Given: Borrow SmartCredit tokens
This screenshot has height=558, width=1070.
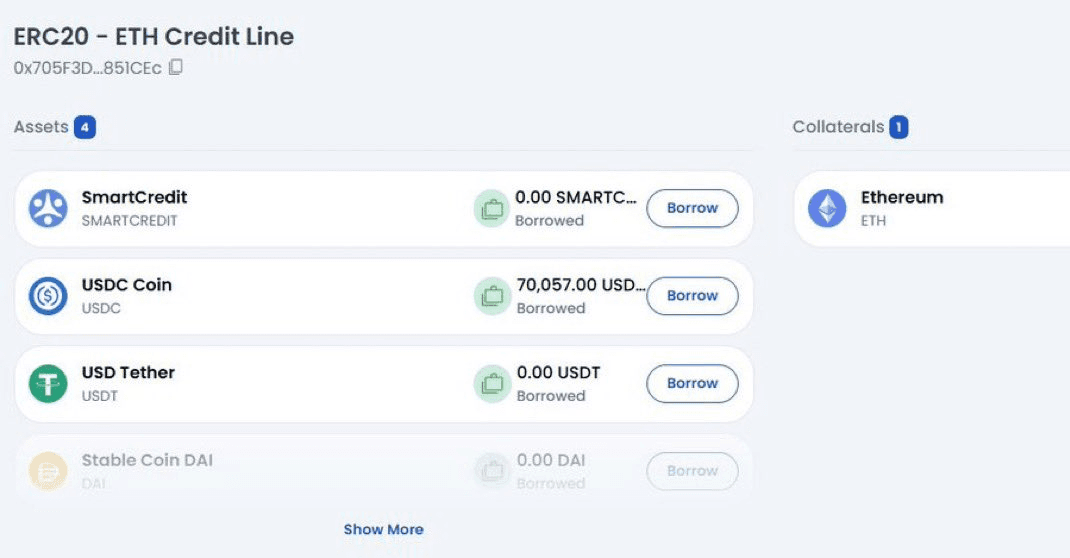Looking at the screenshot, I should click(692, 208).
